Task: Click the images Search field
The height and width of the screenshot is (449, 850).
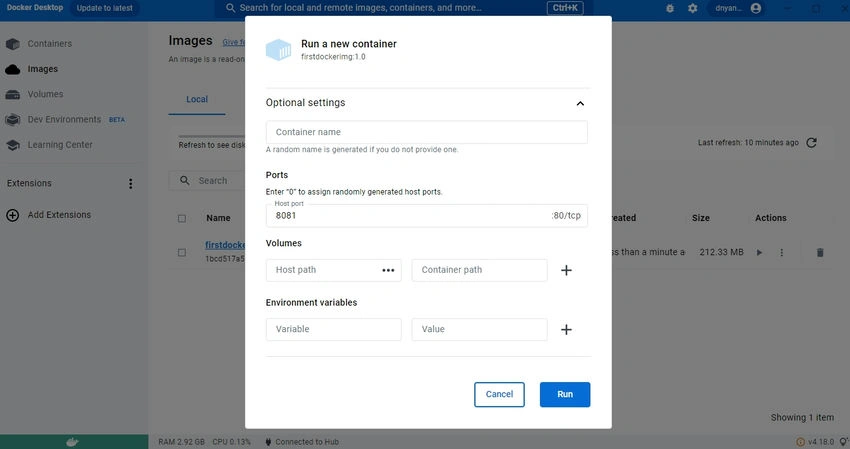Action: pyautogui.click(x=212, y=181)
